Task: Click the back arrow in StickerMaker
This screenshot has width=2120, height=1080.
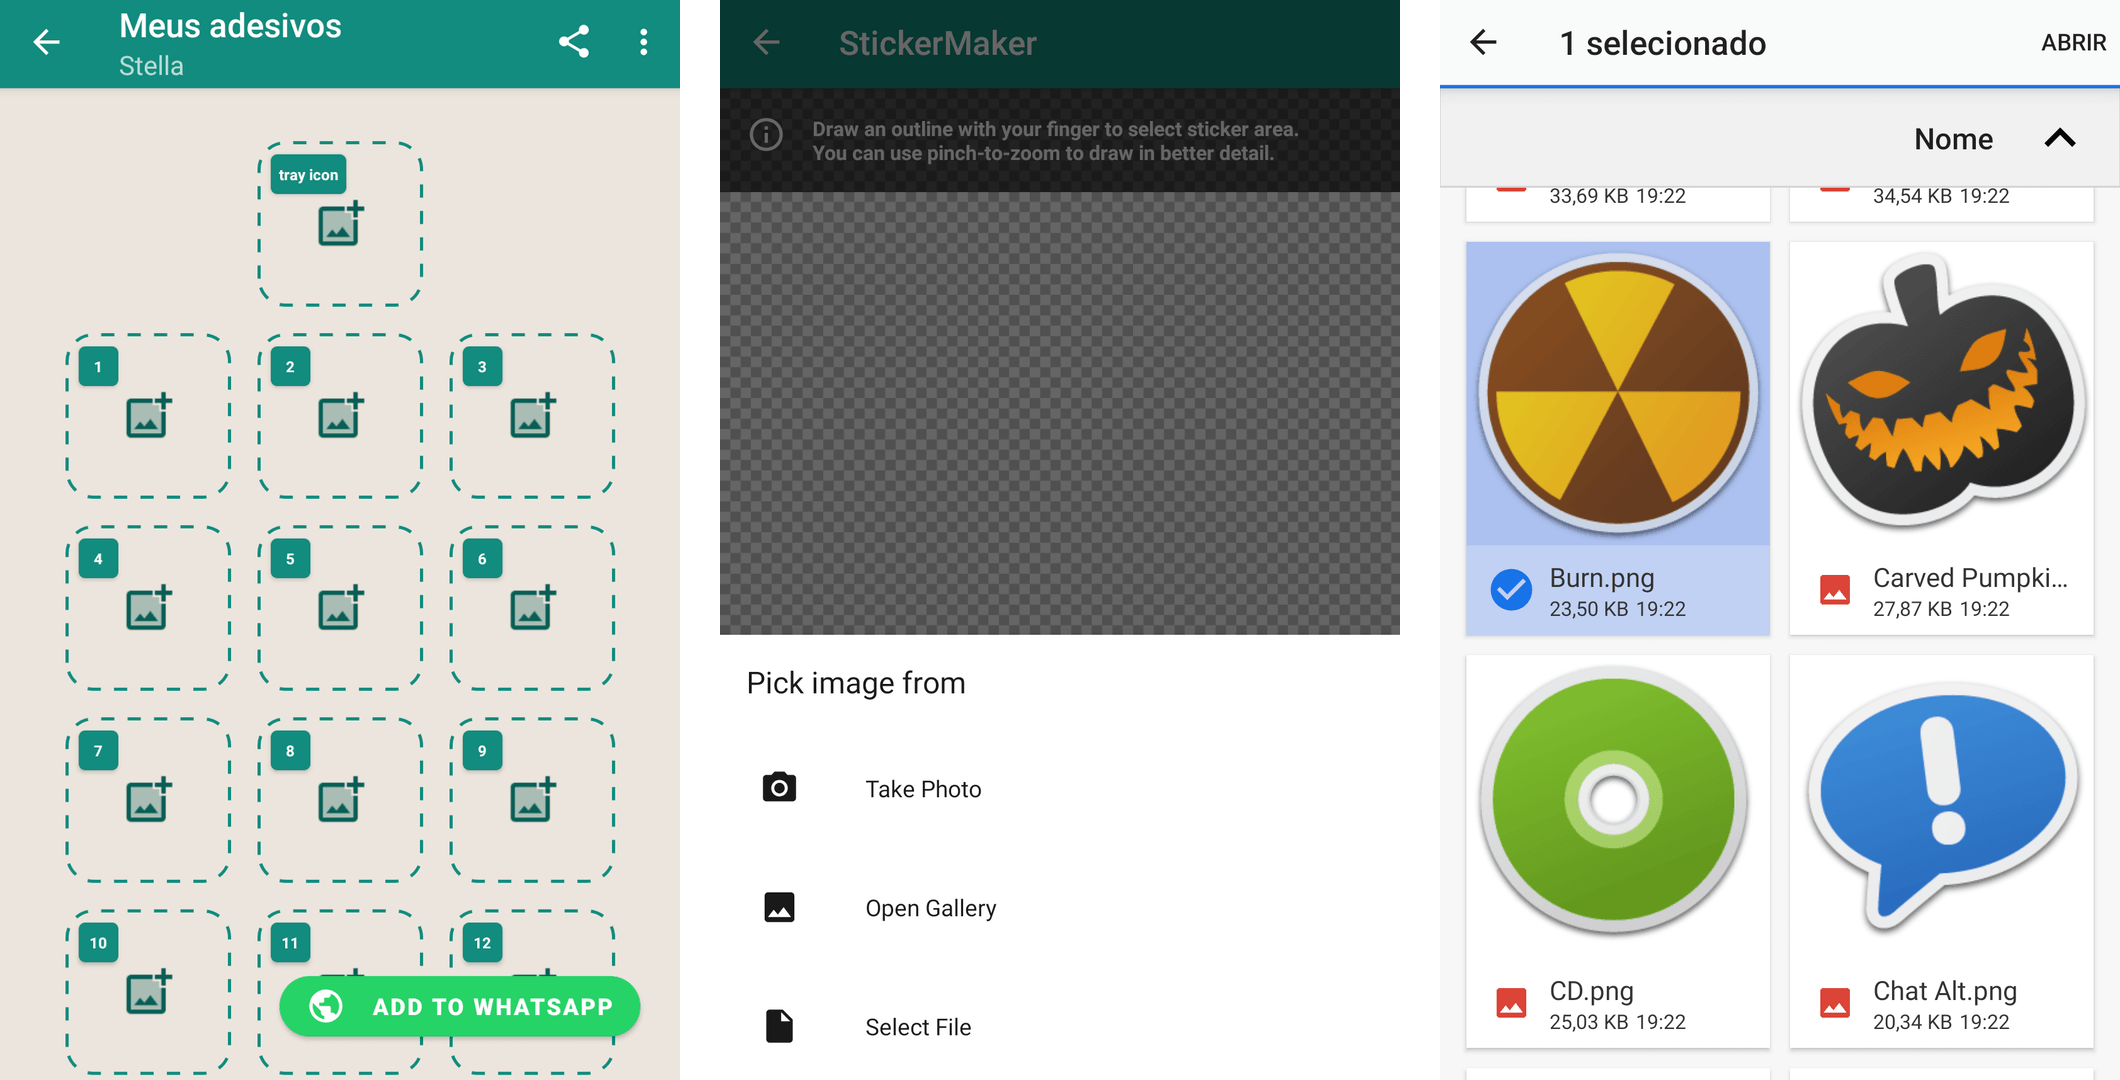Action: [769, 43]
